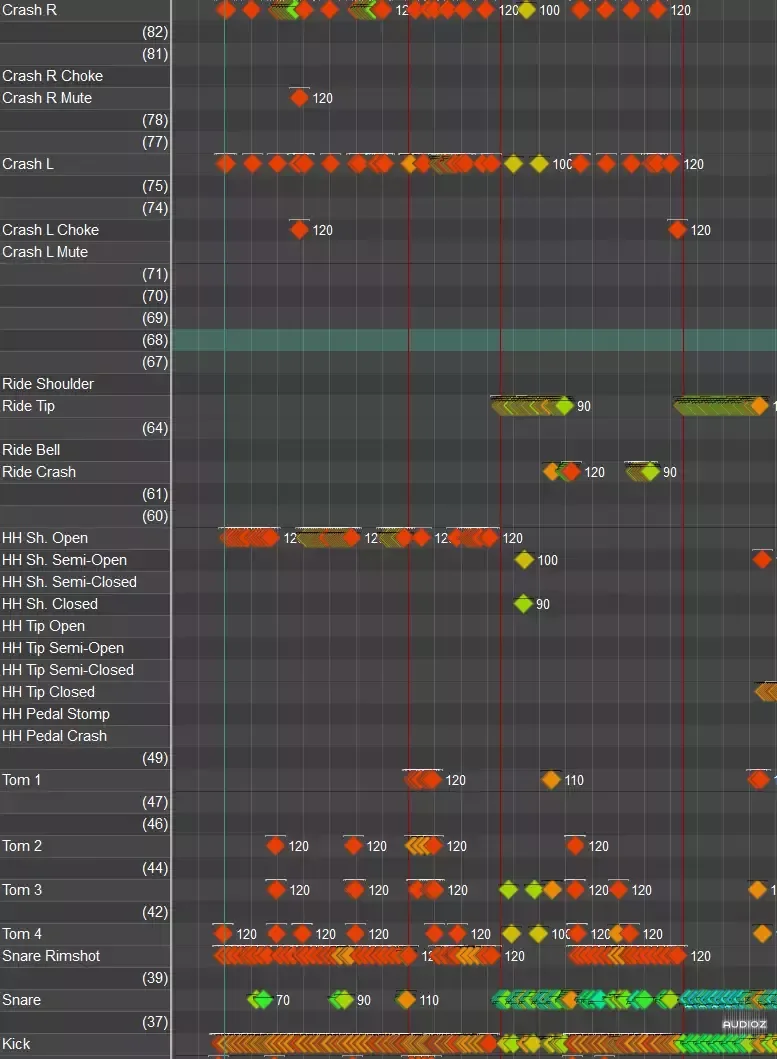The width and height of the screenshot is (777, 1059).
Task: Select the HH Tip Closed lane label
Action: tap(48, 692)
